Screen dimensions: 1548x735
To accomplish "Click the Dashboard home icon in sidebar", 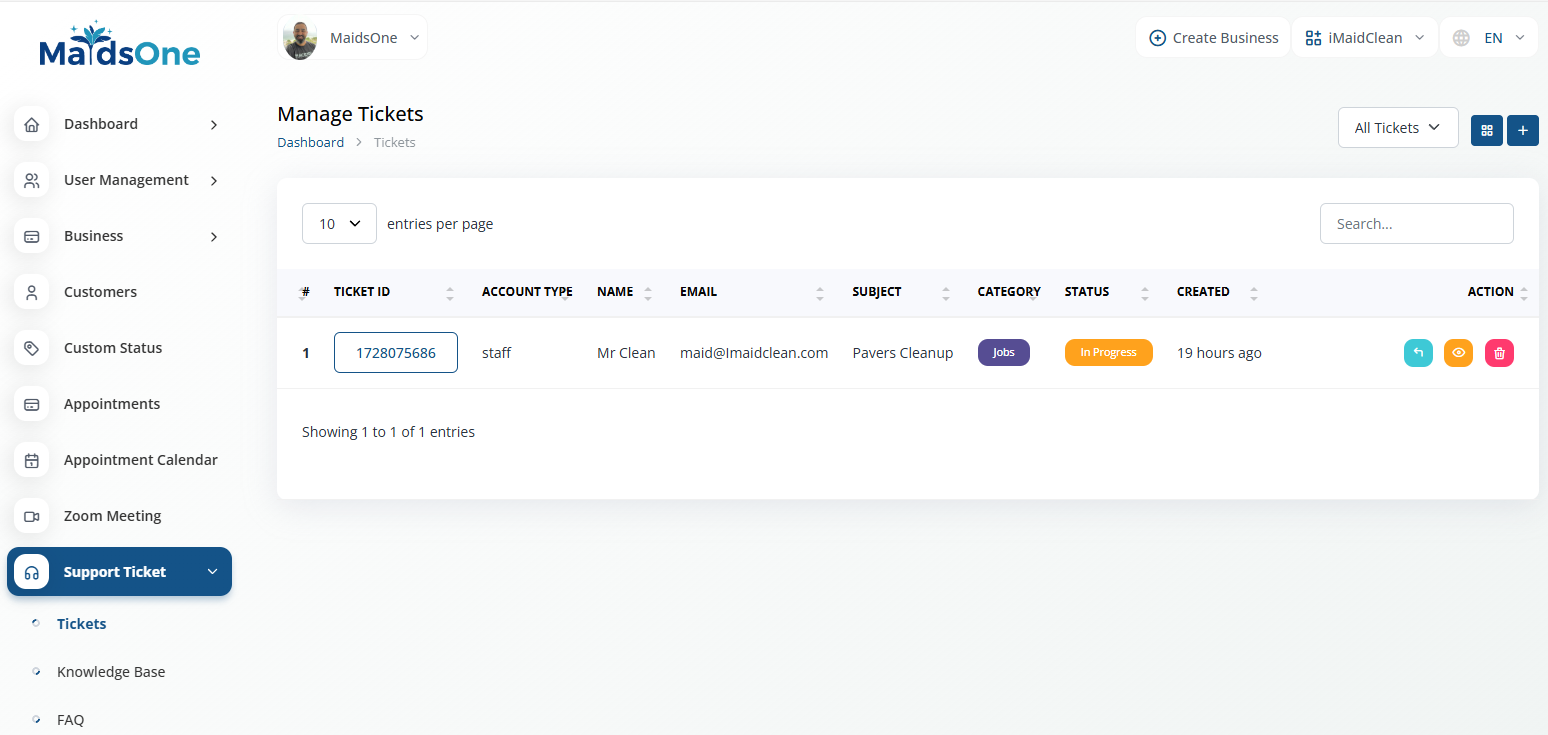I will pyautogui.click(x=32, y=125).
